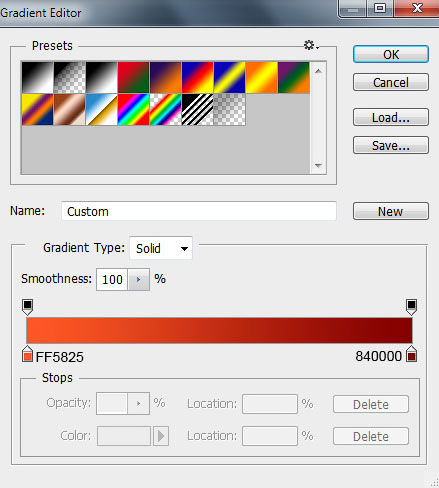The width and height of the screenshot is (439, 488).
Task: Click the color stop Location field
Action: click(270, 436)
